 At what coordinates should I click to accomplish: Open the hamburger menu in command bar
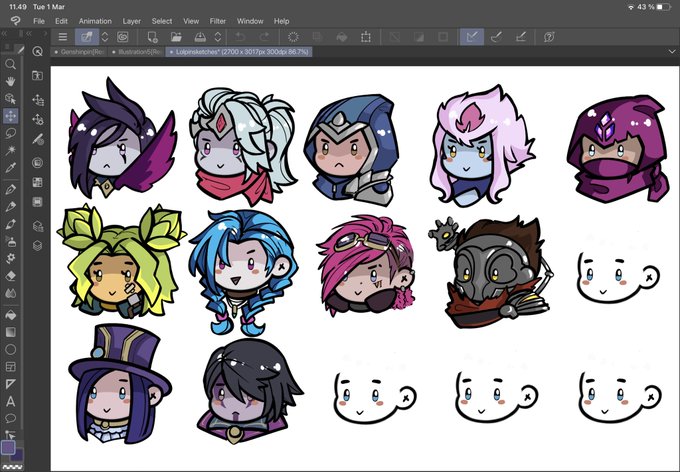point(63,37)
